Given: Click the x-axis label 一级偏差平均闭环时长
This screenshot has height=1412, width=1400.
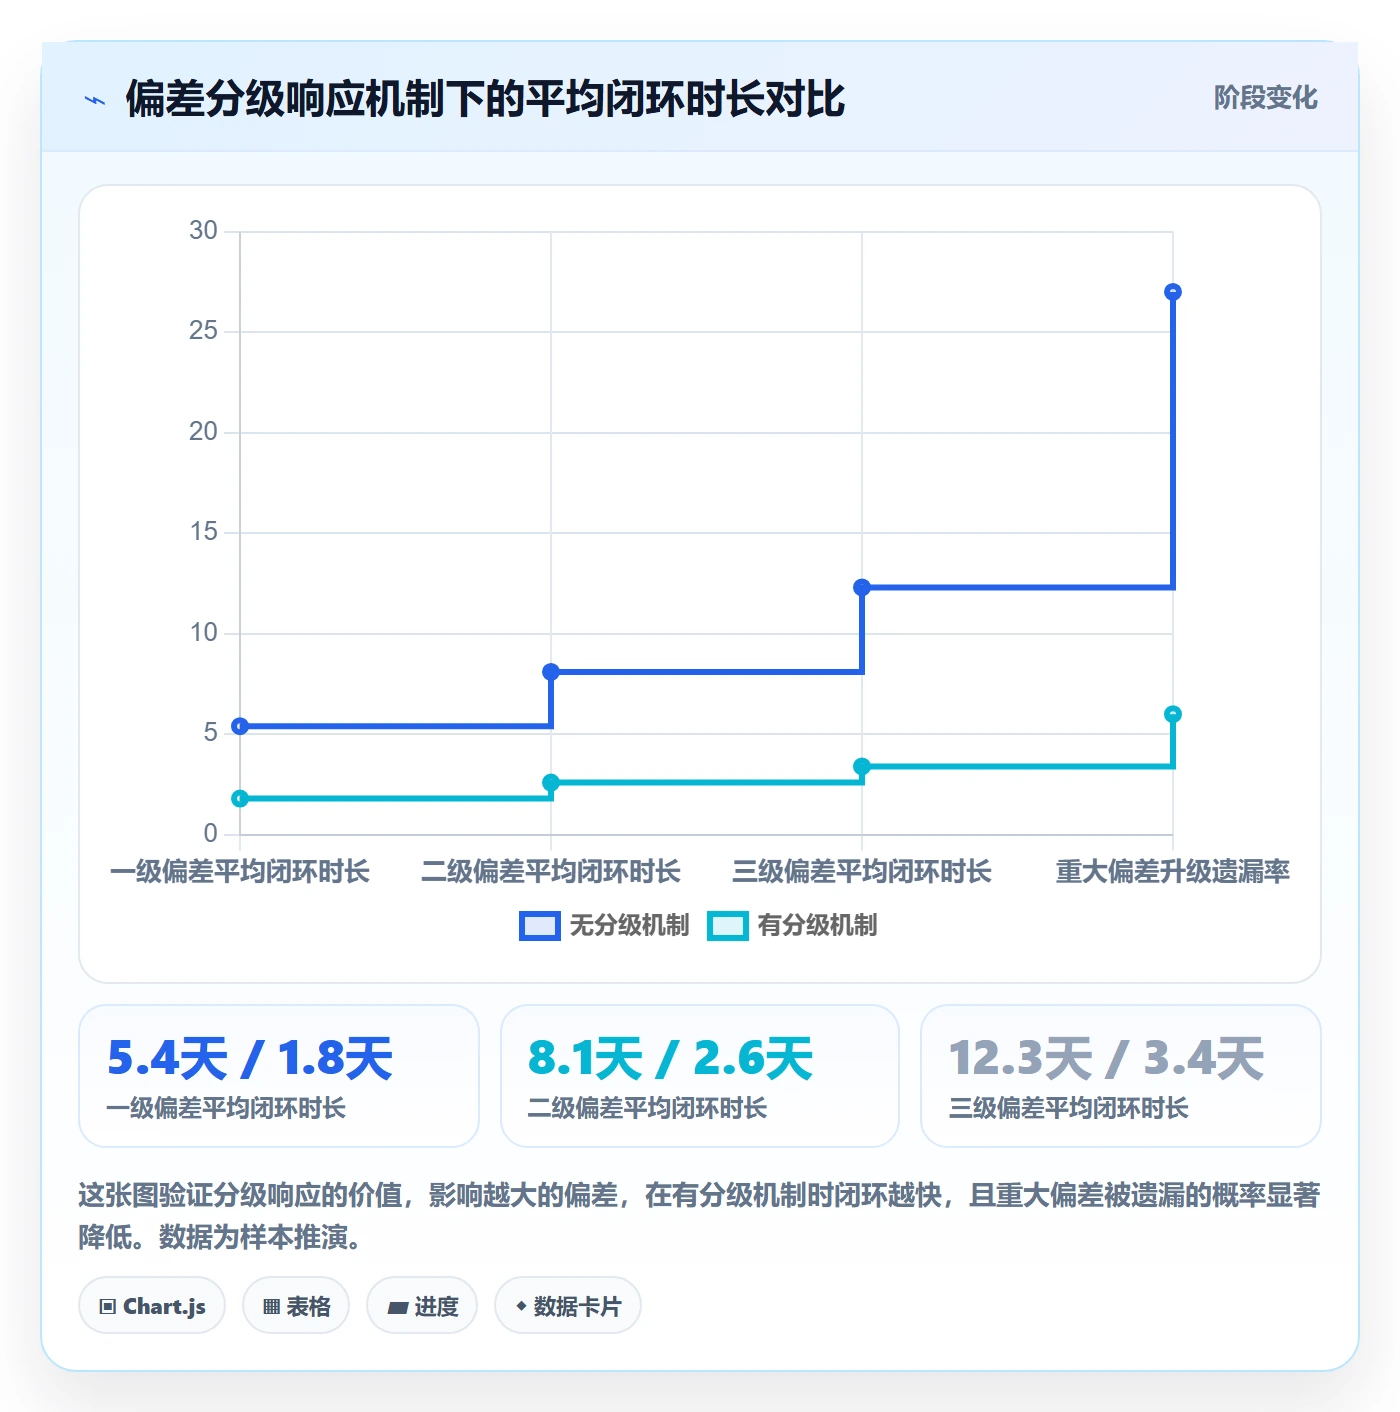Looking at the screenshot, I should click(x=240, y=872).
